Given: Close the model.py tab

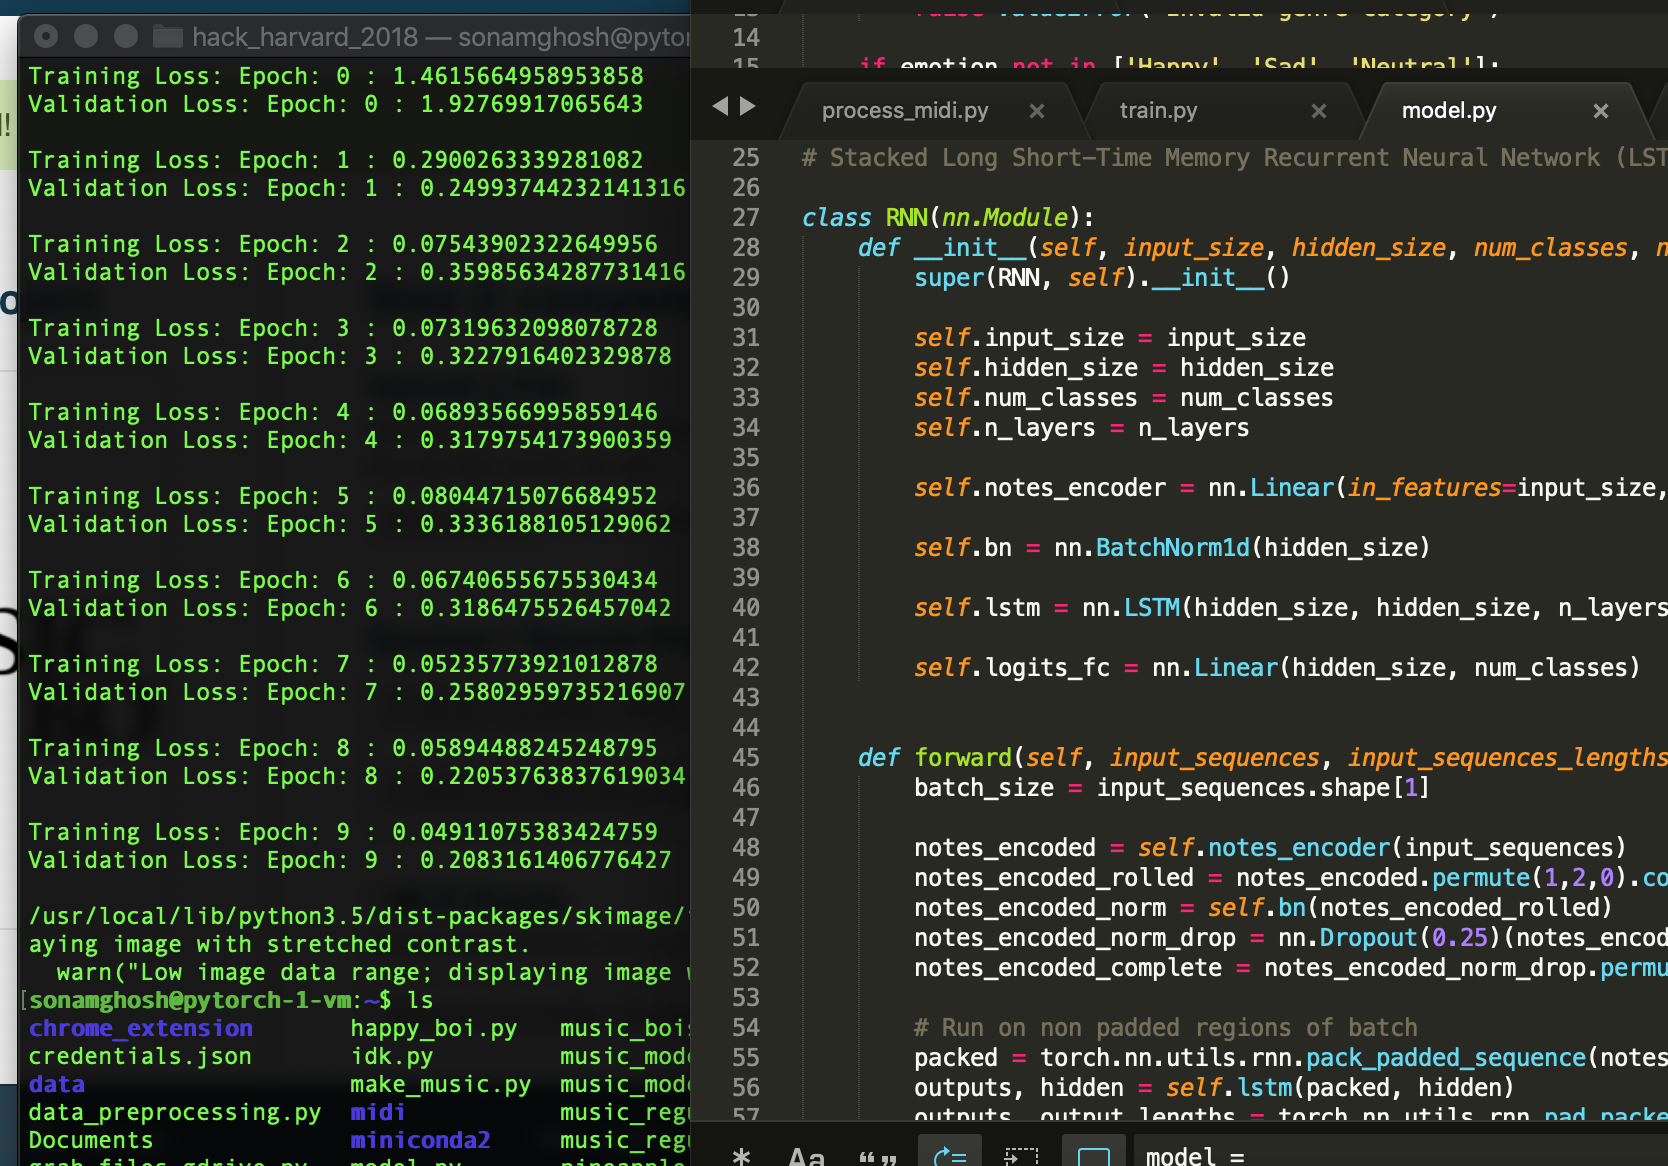Looking at the screenshot, I should click(1600, 111).
